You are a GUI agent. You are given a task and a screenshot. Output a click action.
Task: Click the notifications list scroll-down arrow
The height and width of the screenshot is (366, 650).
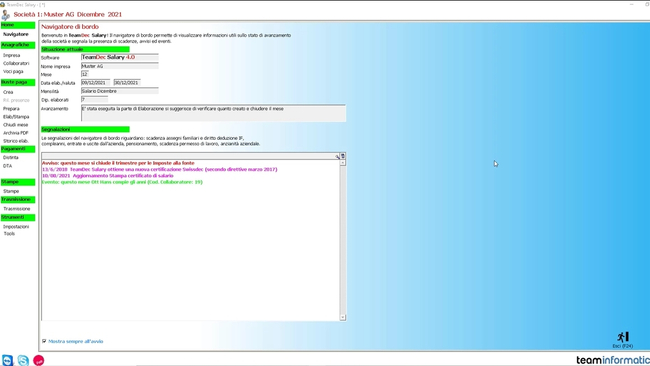click(x=343, y=317)
